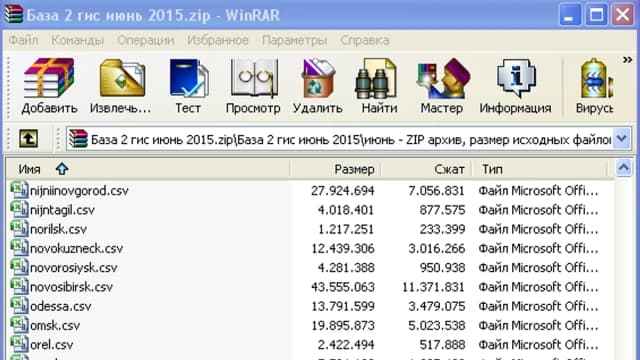Click packed value 3.016.266

[437, 248]
